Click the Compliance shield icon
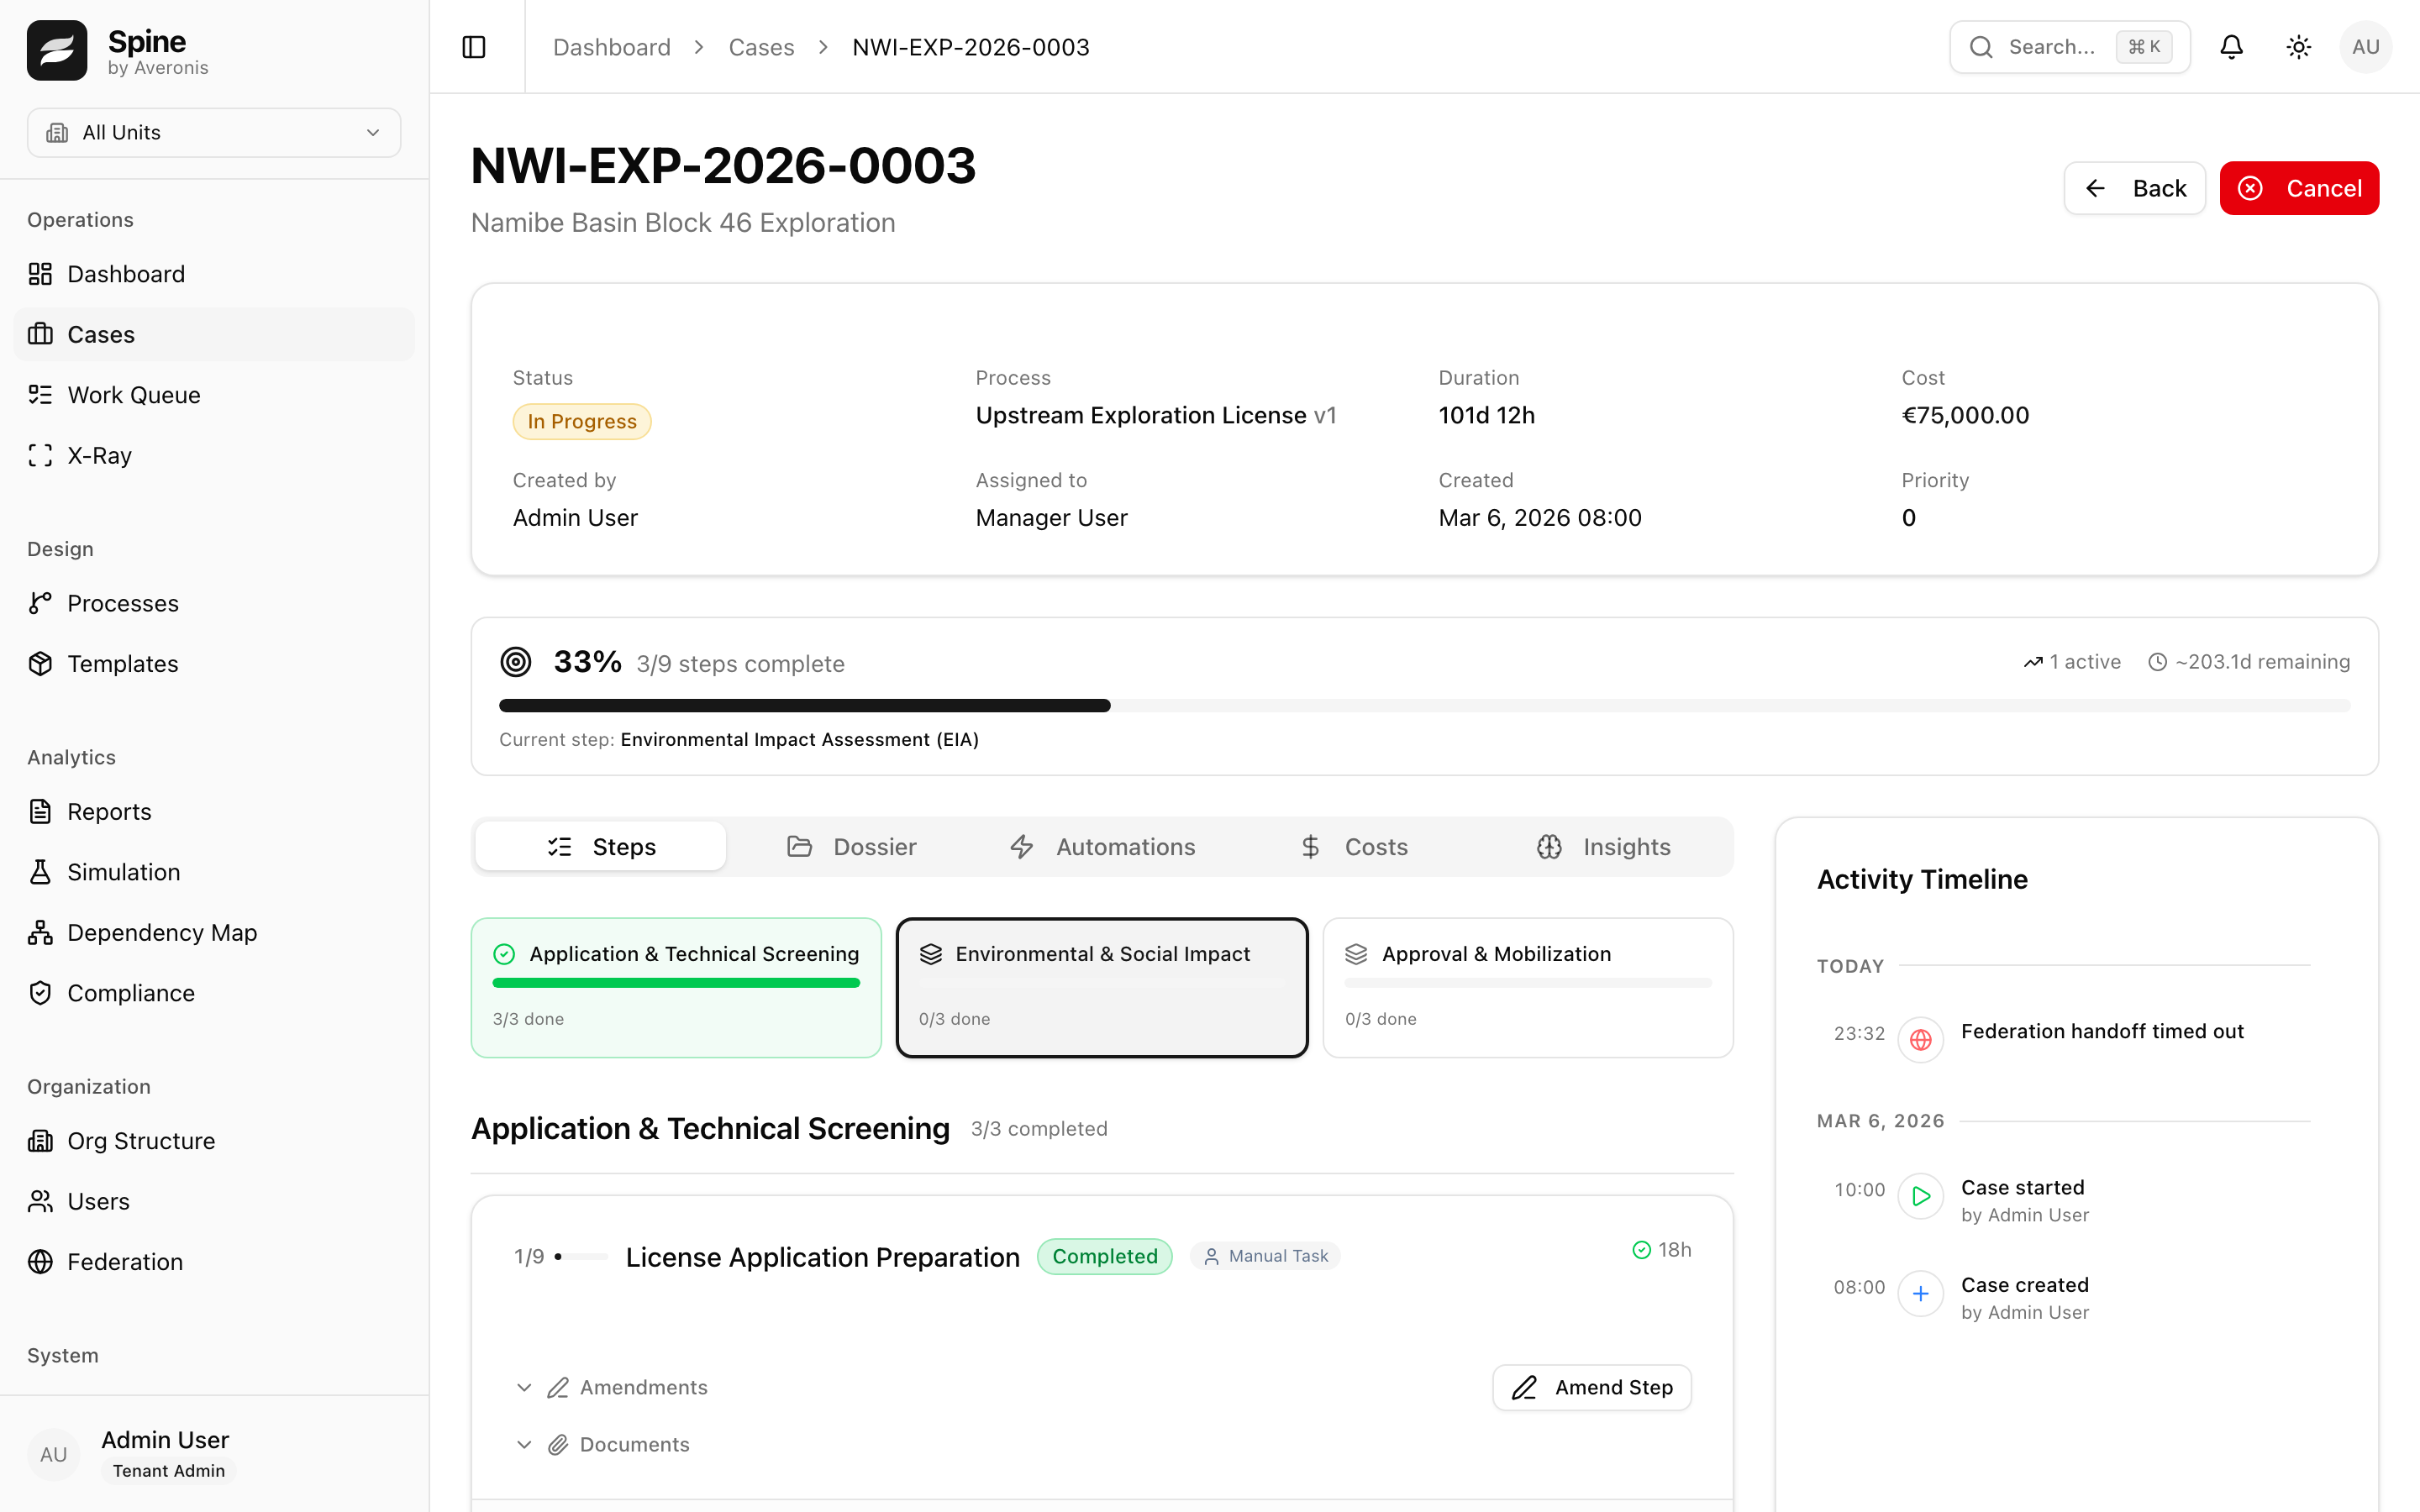Viewport: 2420px width, 1512px height. 40,993
